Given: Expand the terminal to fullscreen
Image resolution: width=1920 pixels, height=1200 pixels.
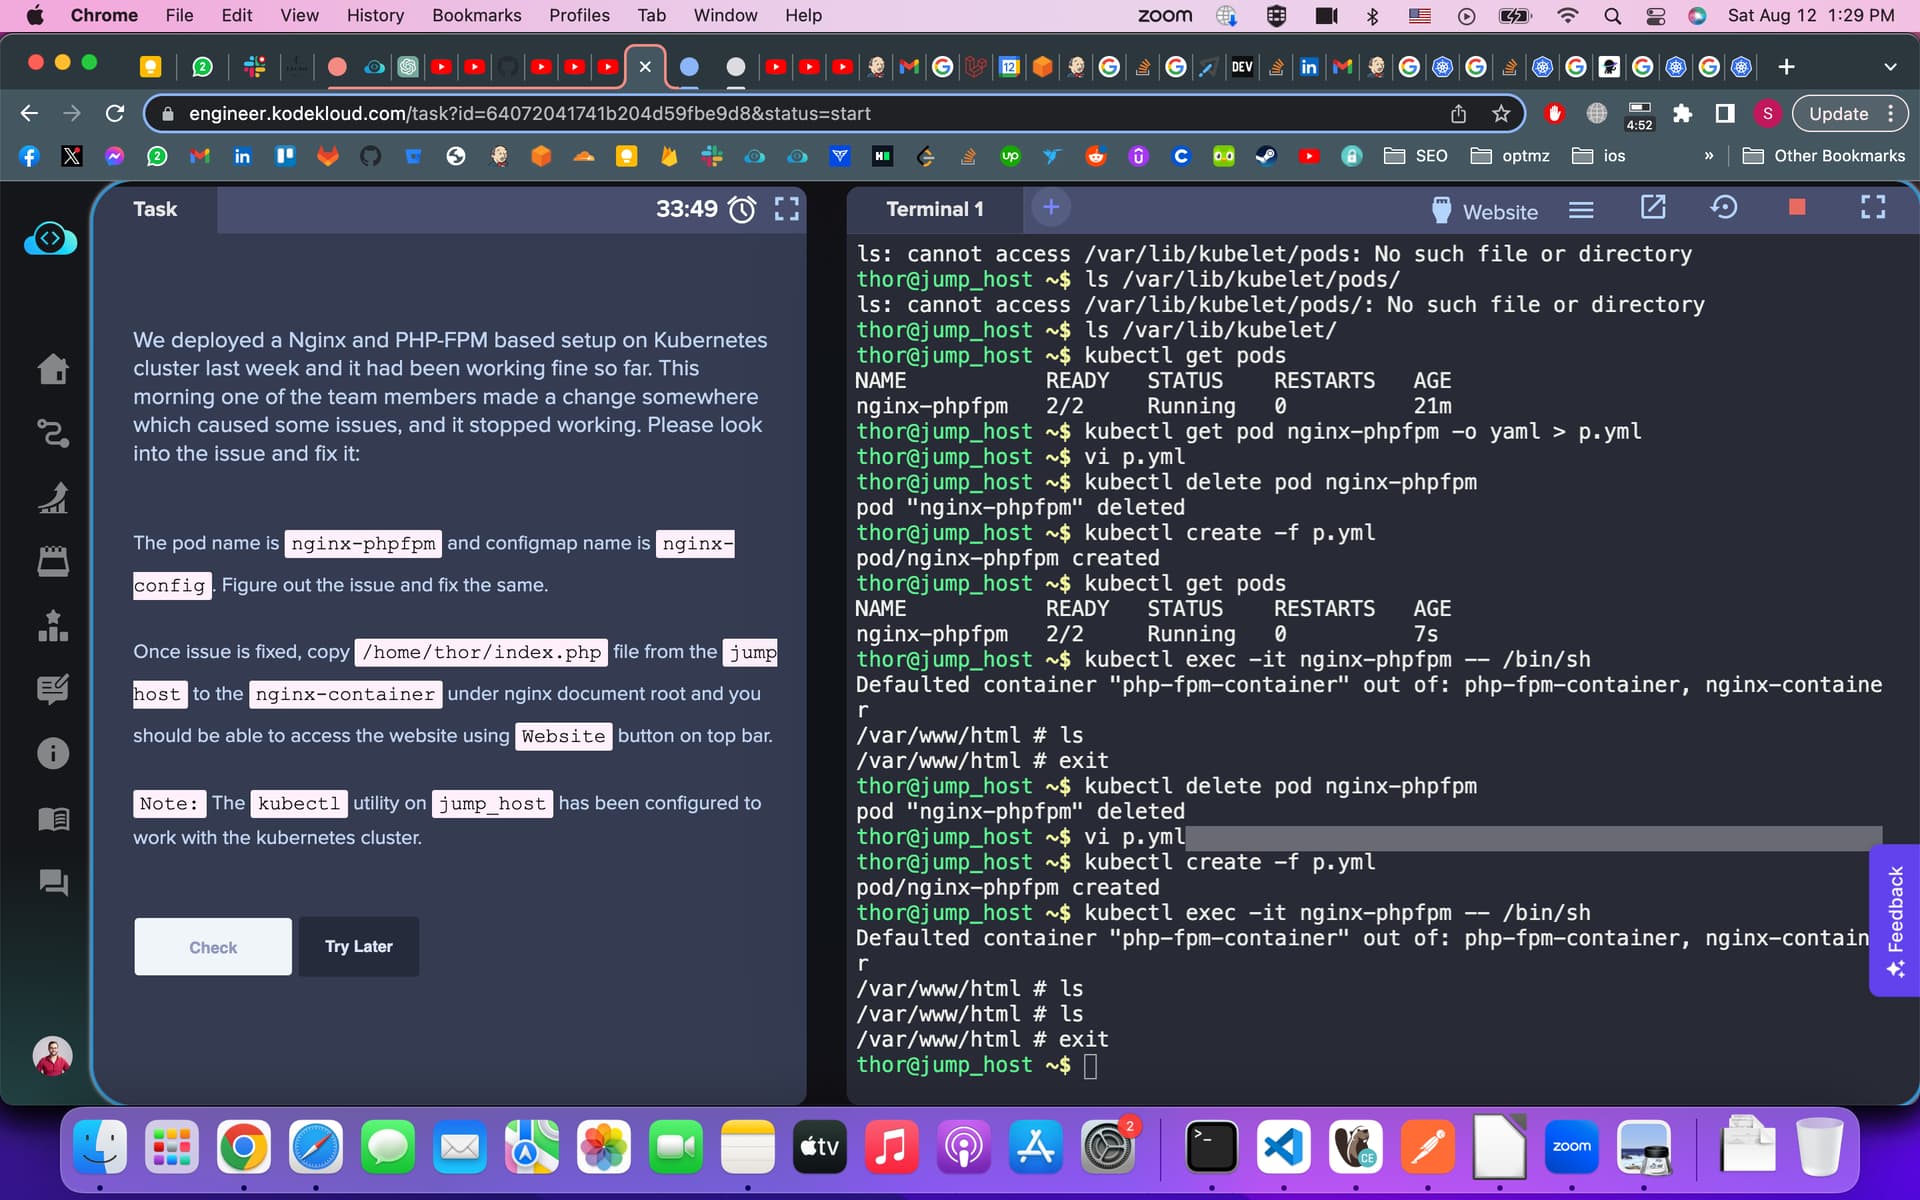Looking at the screenshot, I should 1872,208.
